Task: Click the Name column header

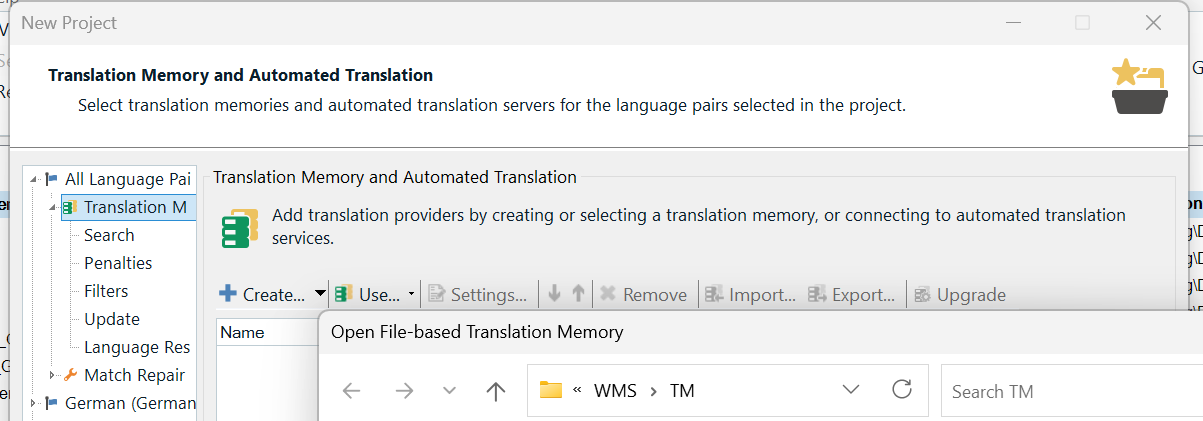Action: click(x=267, y=331)
